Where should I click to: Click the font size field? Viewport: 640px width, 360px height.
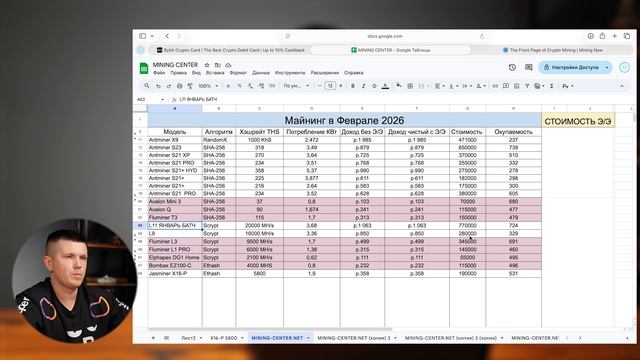click(x=330, y=86)
